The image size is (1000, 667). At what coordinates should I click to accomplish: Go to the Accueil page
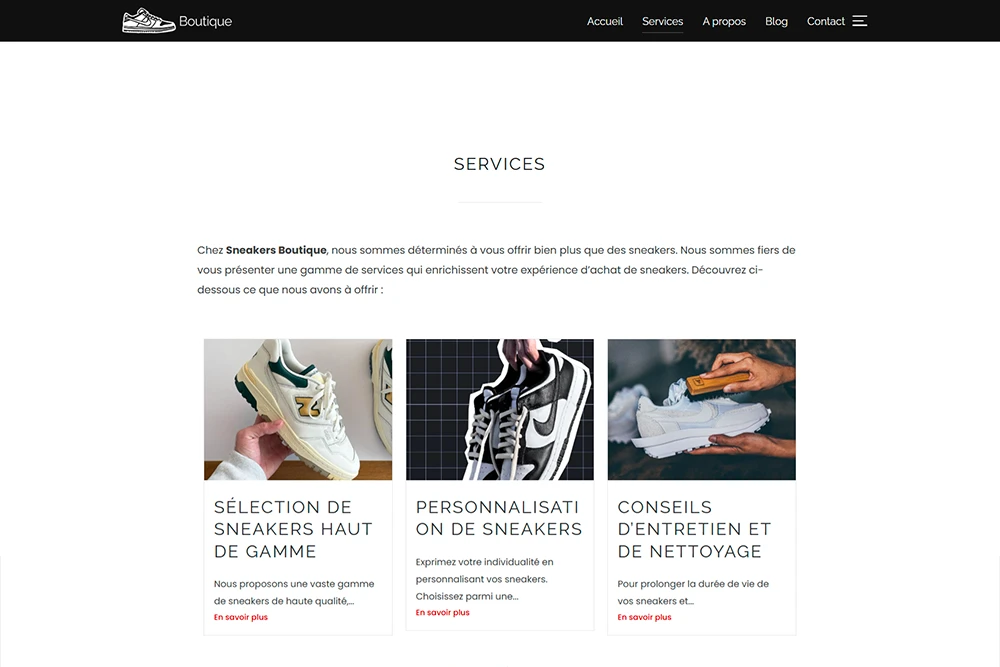point(605,21)
